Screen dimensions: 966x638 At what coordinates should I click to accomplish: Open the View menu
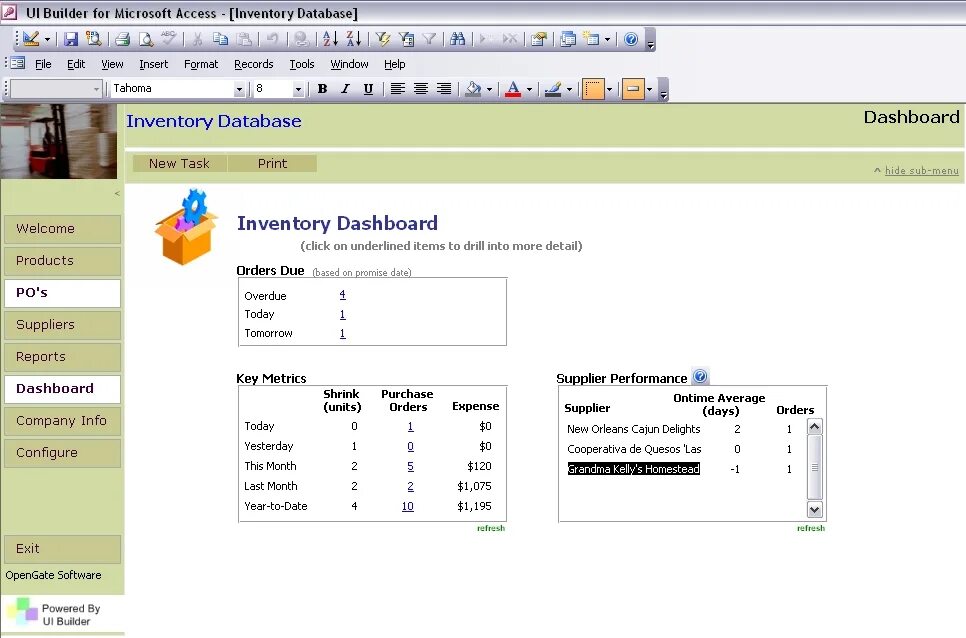click(112, 64)
